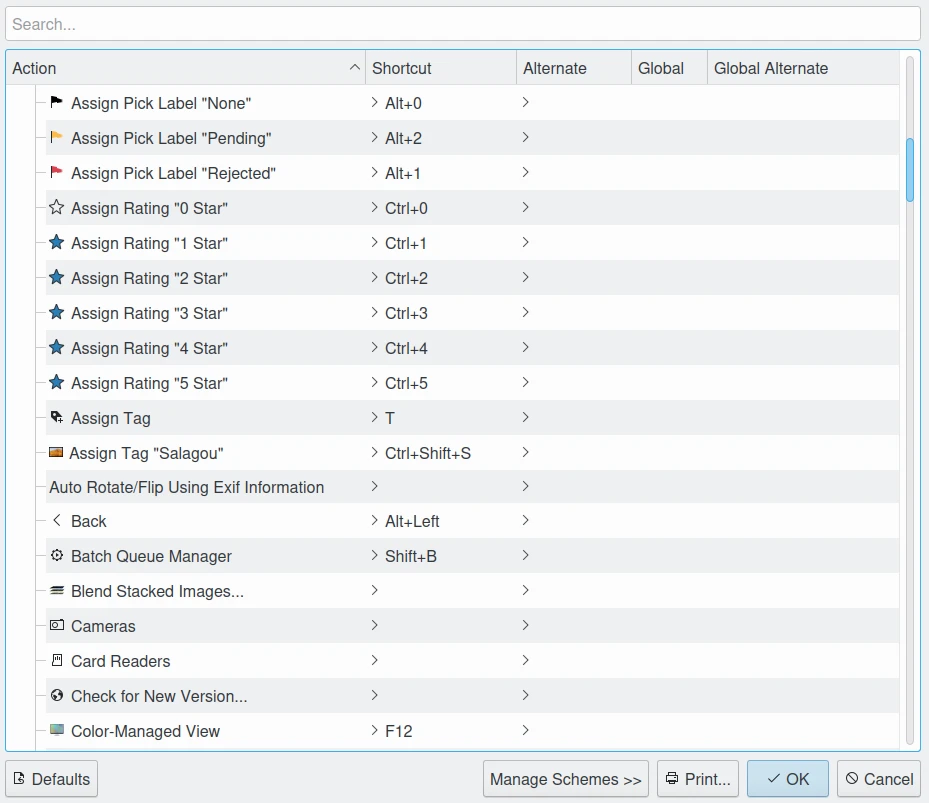Screen dimensions: 929x803
Task: Expand the Ctrl+Shift+S shortcut chevron
Action: point(374,452)
